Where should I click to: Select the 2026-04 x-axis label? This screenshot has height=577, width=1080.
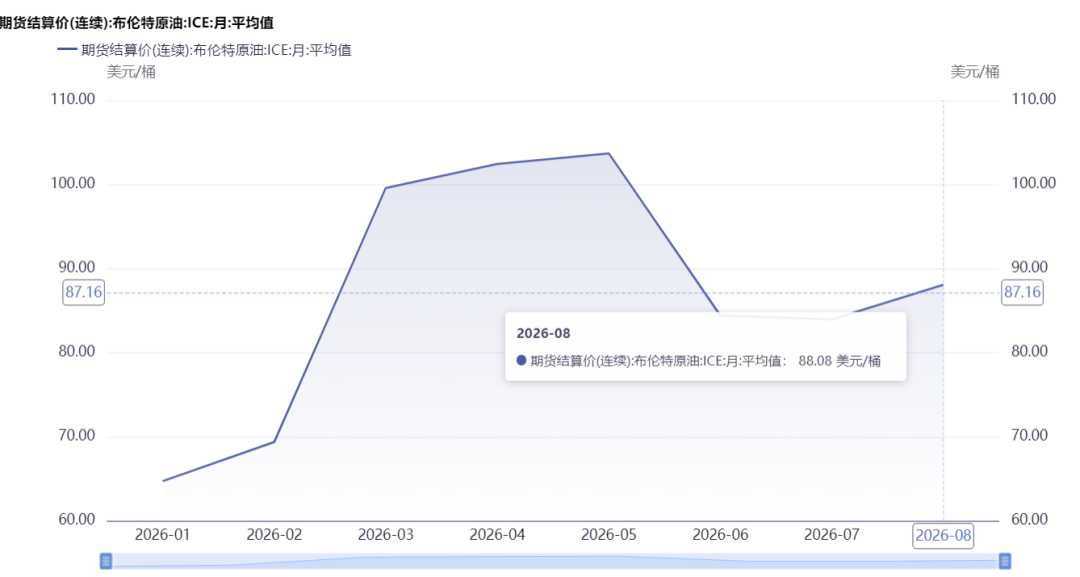pyautogui.click(x=497, y=535)
